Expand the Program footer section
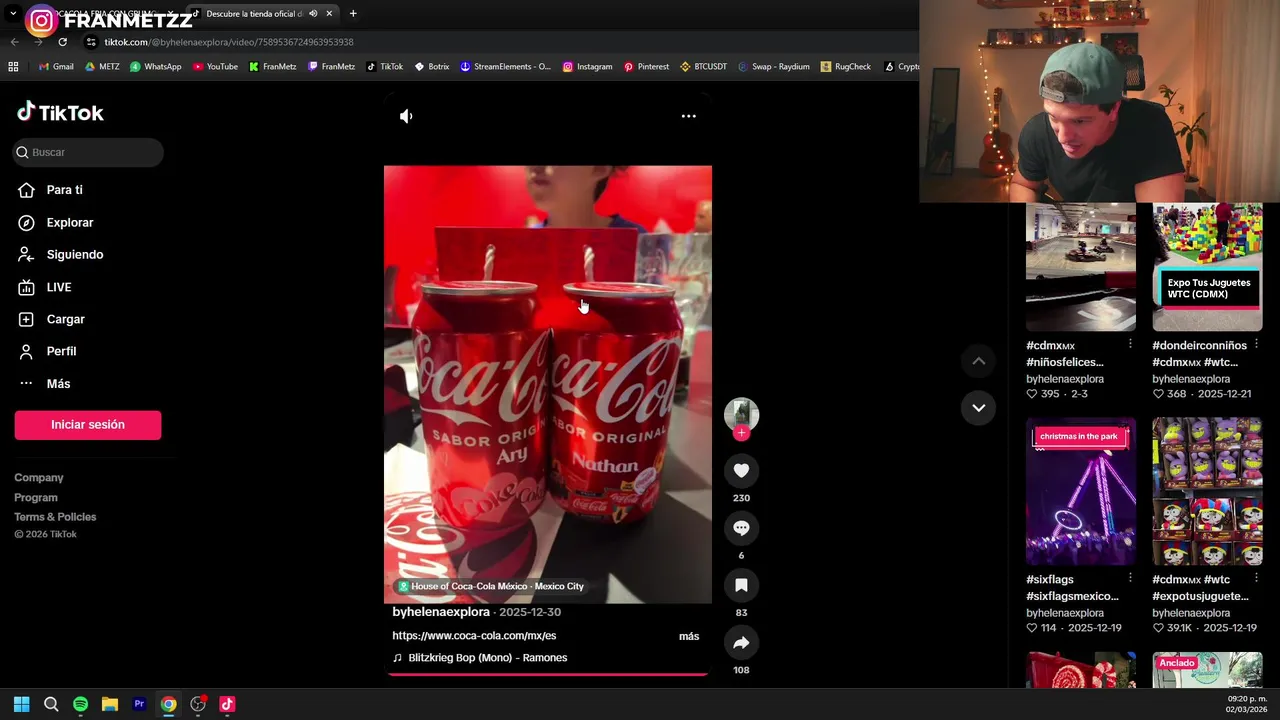Viewport: 1280px width, 720px height. pos(36,497)
